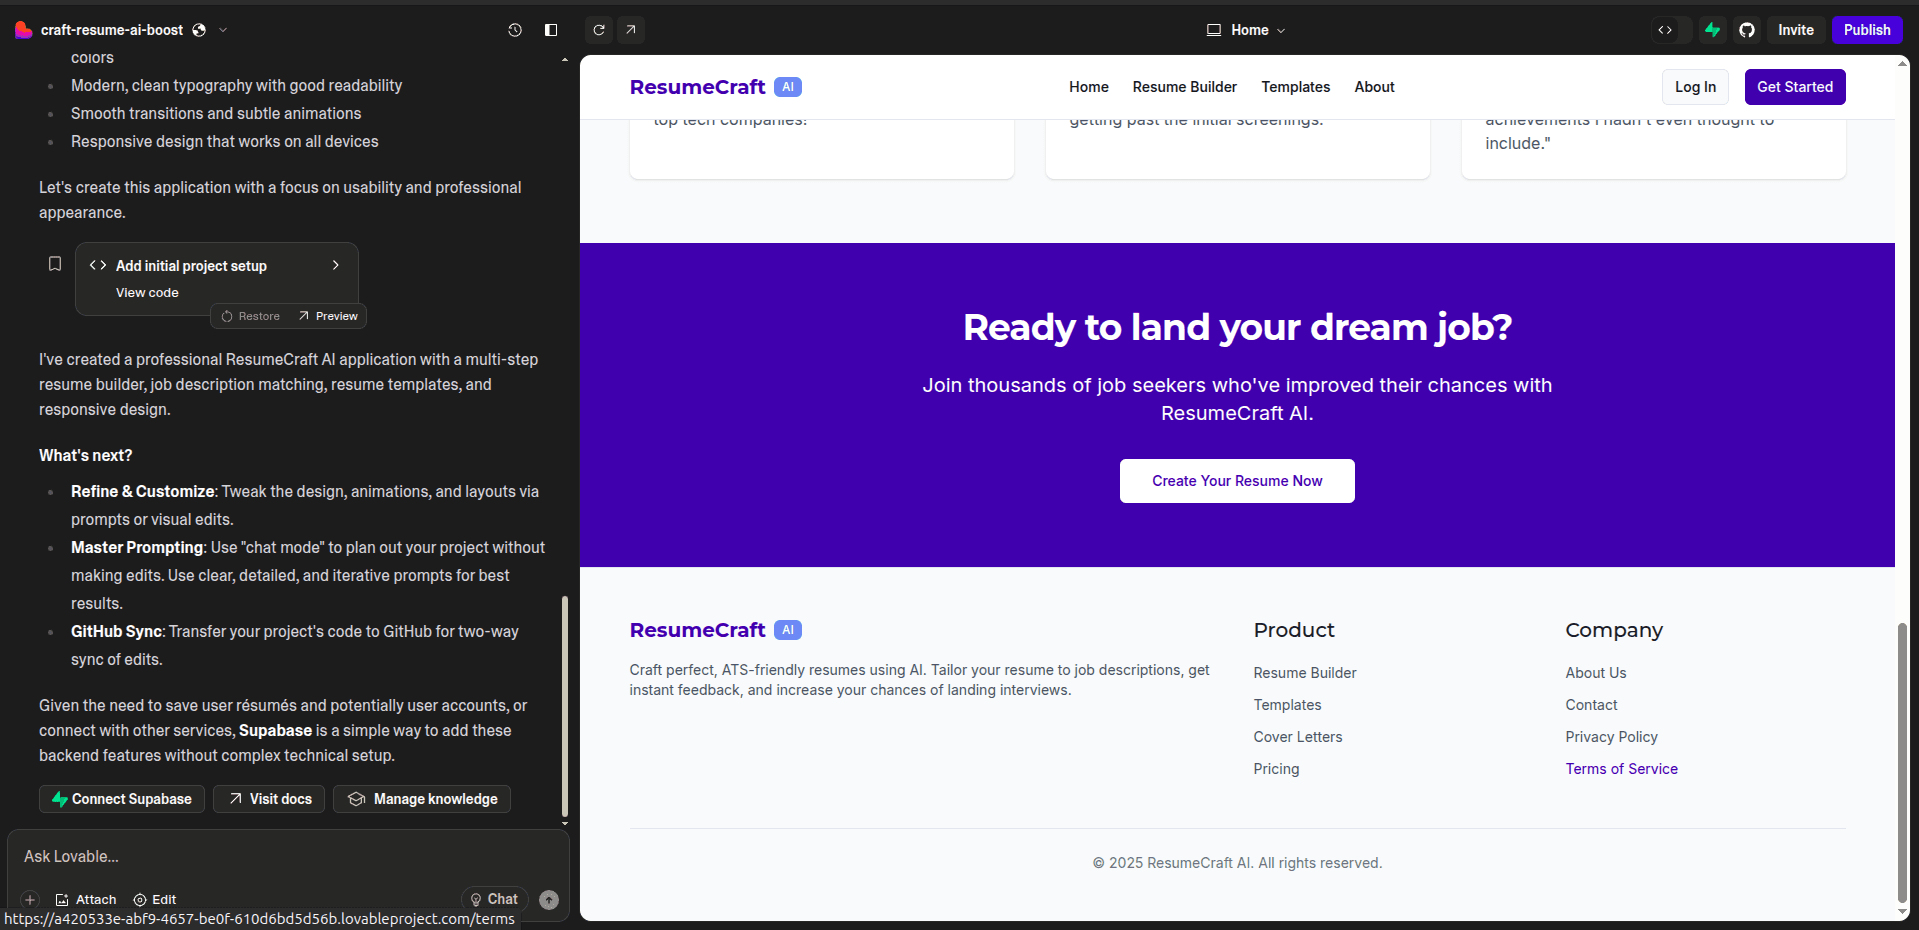Viewport: 1919px width, 930px height.
Task: Toggle the chat sidebar panel icon
Action: click(551, 30)
